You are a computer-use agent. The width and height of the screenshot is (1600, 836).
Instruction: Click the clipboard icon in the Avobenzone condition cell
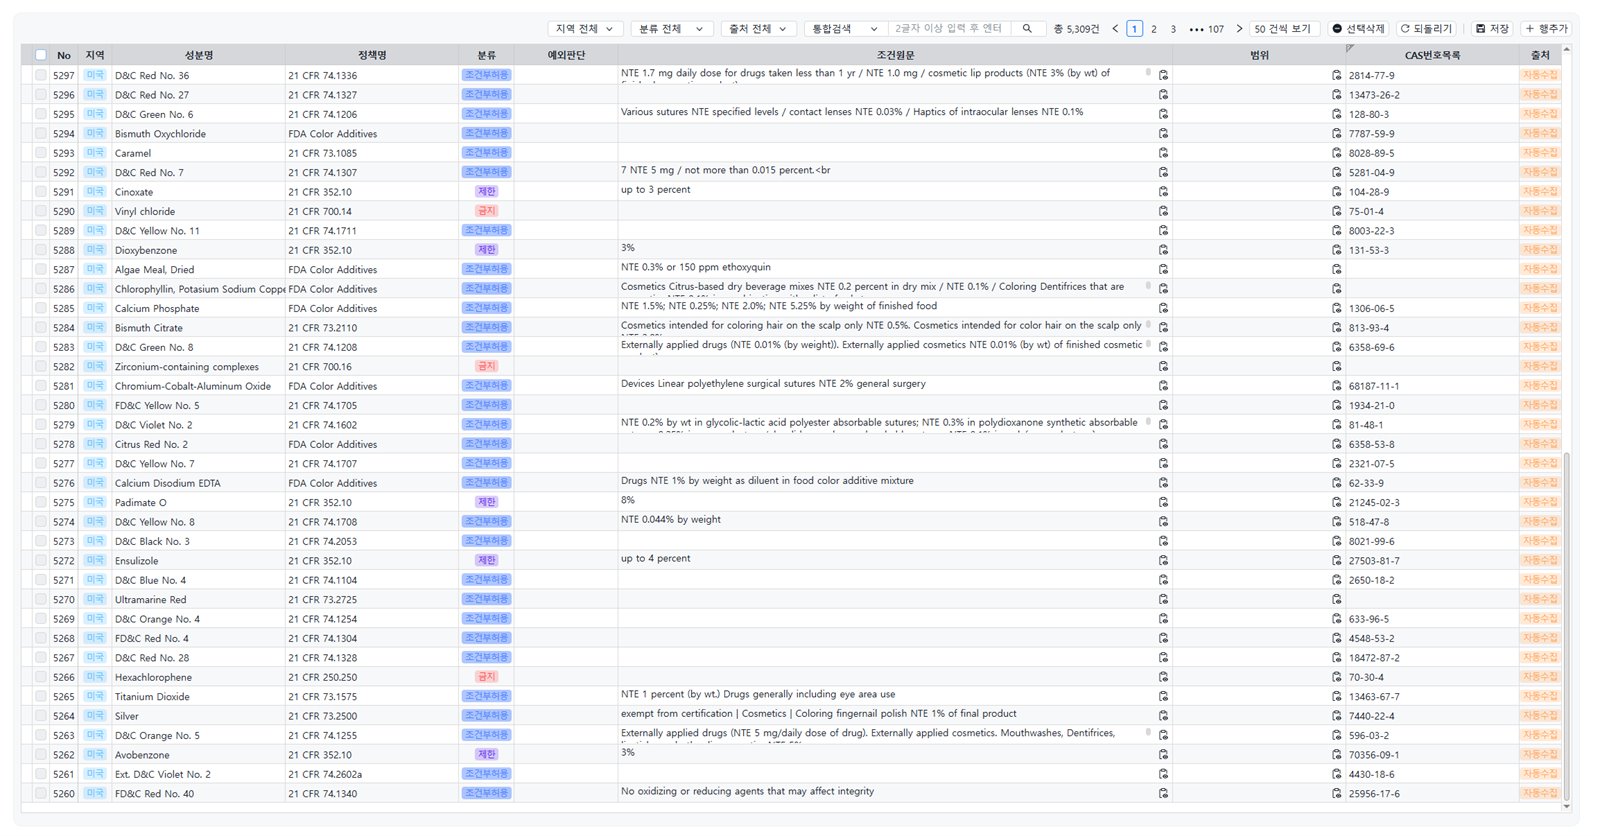pos(1163,755)
